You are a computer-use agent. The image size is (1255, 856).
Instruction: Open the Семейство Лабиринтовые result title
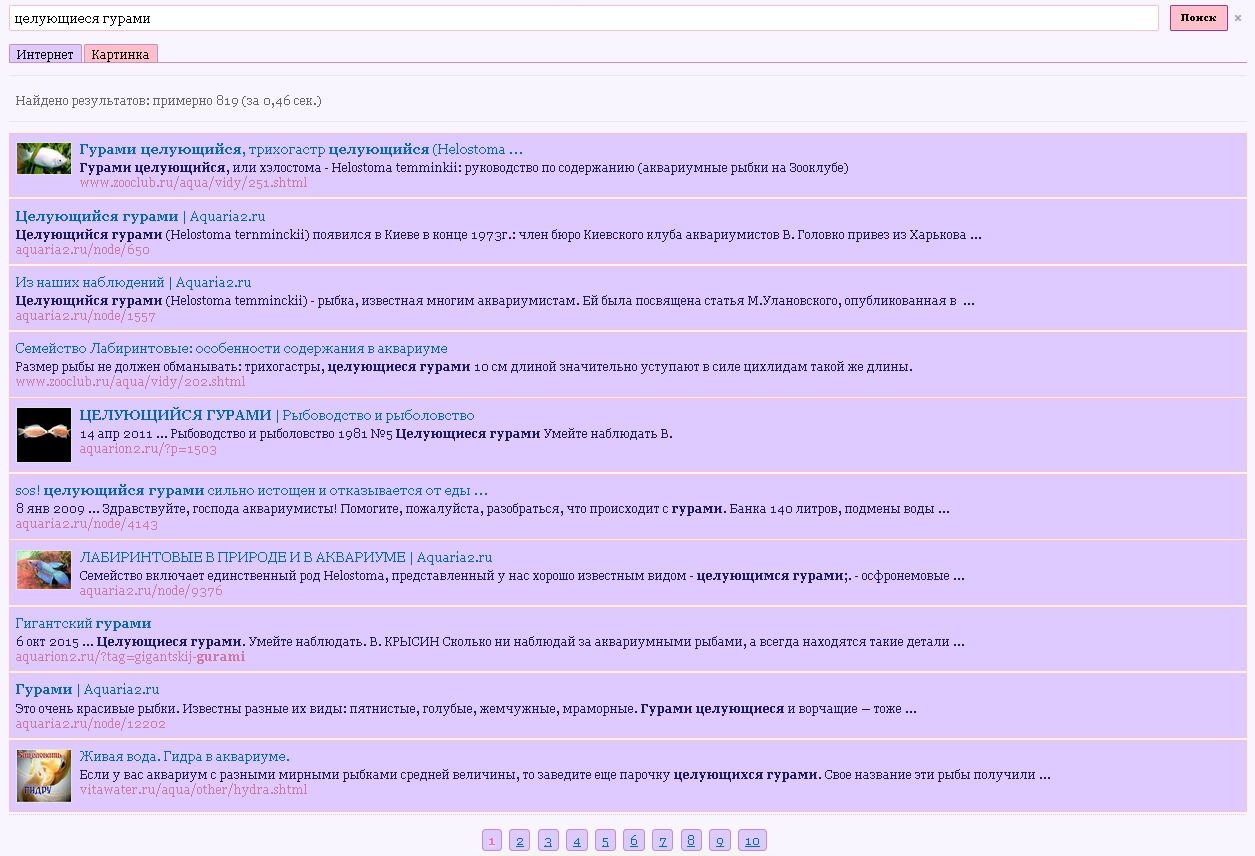coord(231,348)
